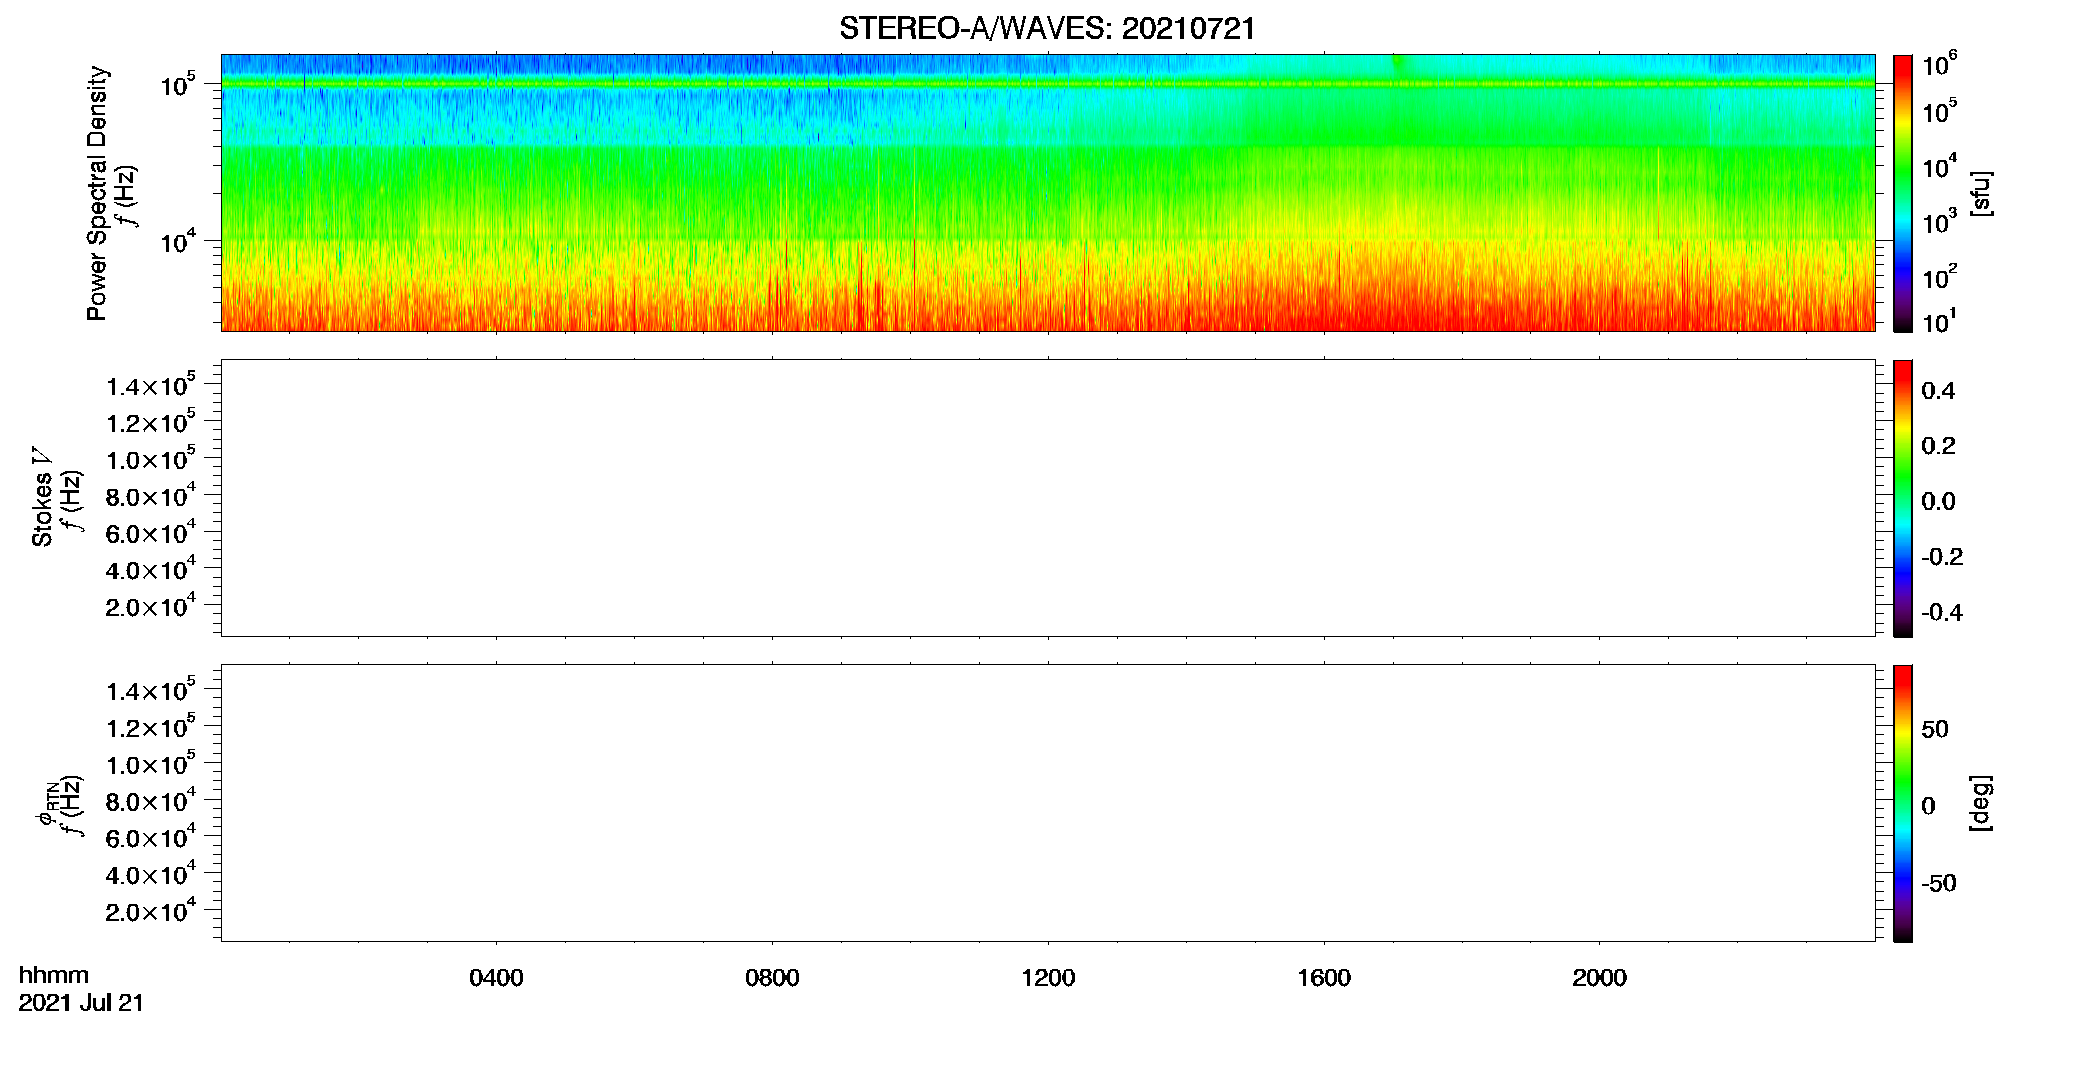This screenshot has width=2096, height=1080.
Task: Click the 0.4 label on Stokes color bar
Action: point(1938,391)
